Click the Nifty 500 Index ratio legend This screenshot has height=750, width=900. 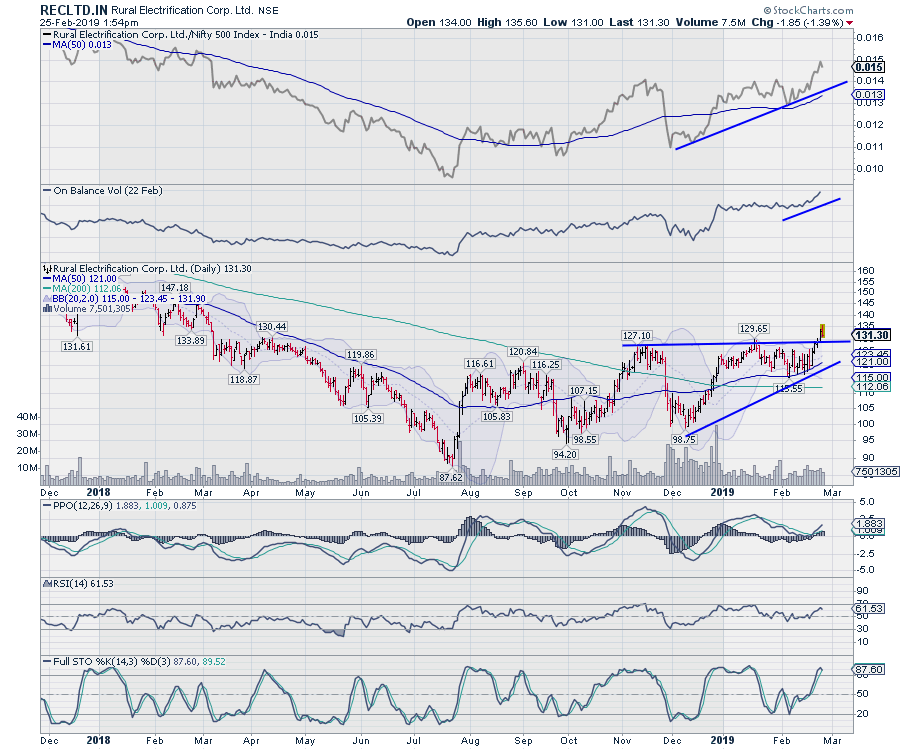[x=181, y=34]
